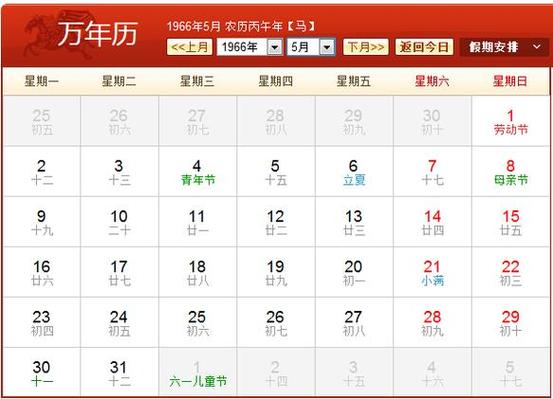
Task: Go to next month with 下月>>
Action: [x=366, y=47]
